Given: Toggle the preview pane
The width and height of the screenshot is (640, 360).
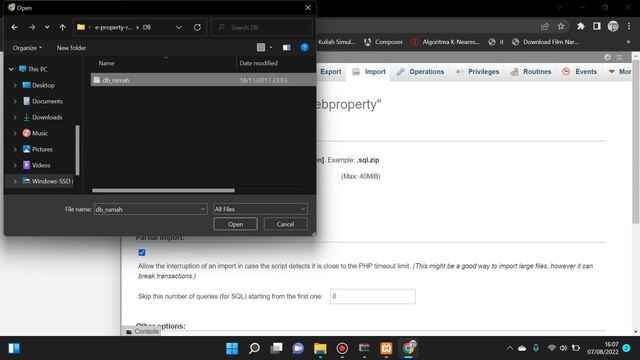Looking at the screenshot, I should click(x=287, y=47).
